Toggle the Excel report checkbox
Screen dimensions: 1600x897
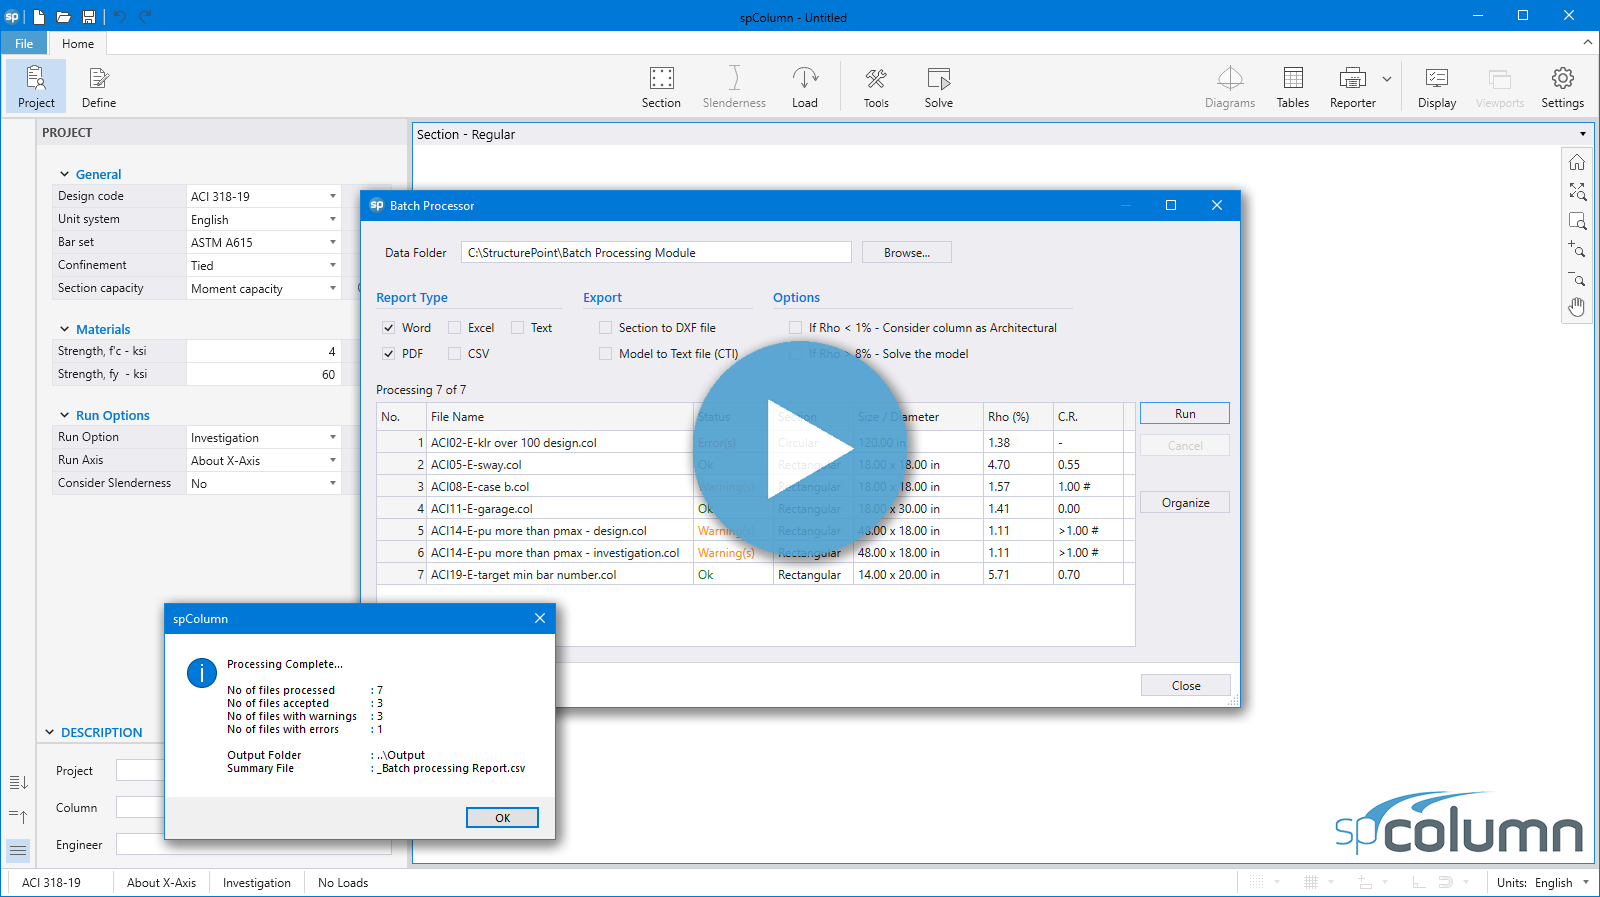coord(454,328)
